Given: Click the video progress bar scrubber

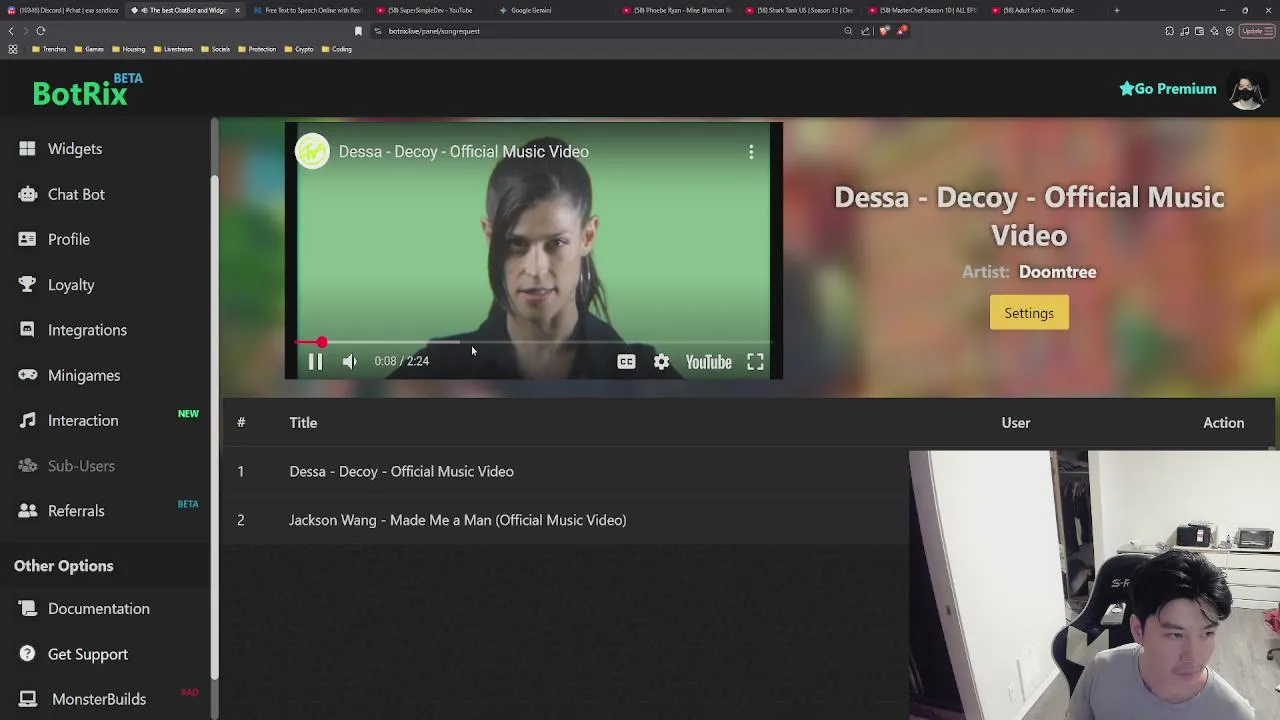Looking at the screenshot, I should pos(321,342).
